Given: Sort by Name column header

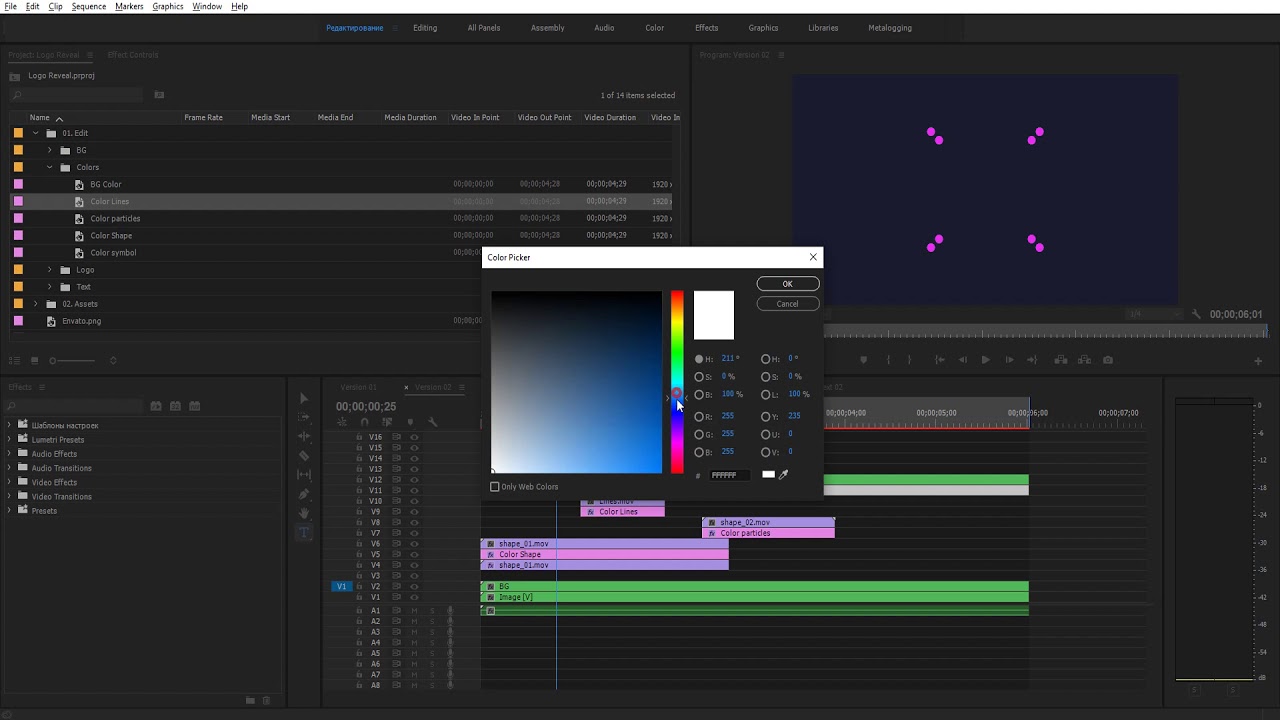Looking at the screenshot, I should pos(39,118).
